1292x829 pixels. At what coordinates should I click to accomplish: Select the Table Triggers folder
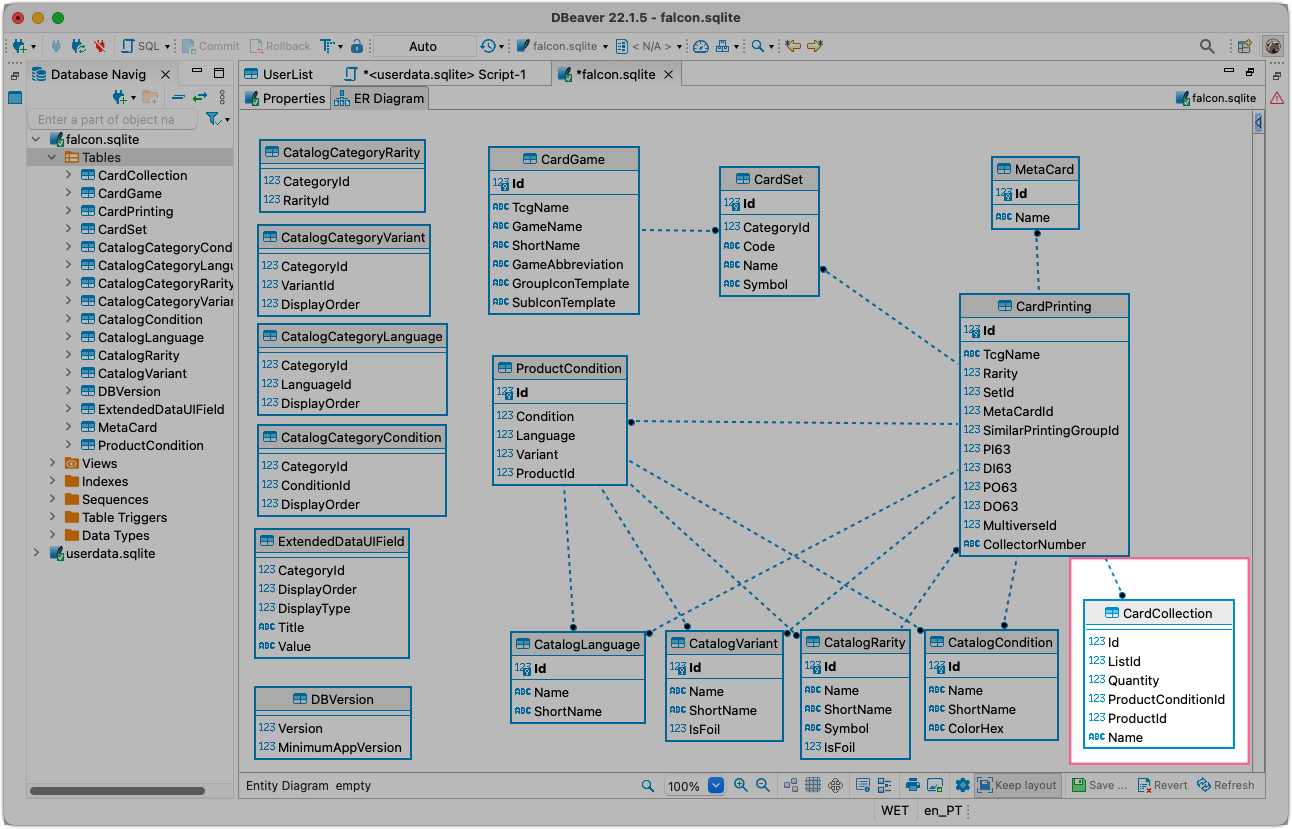124,518
